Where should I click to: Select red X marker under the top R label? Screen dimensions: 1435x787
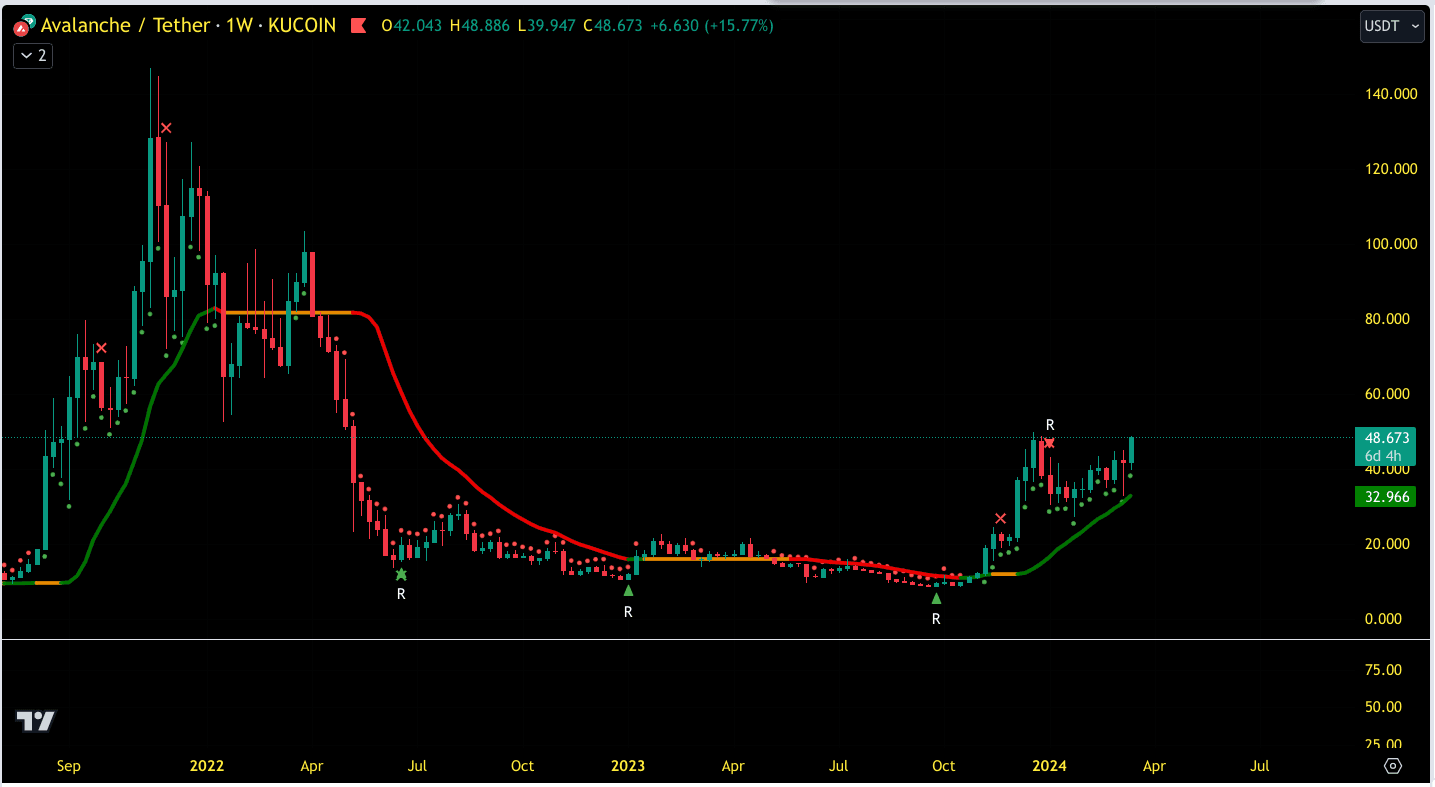click(x=1049, y=443)
